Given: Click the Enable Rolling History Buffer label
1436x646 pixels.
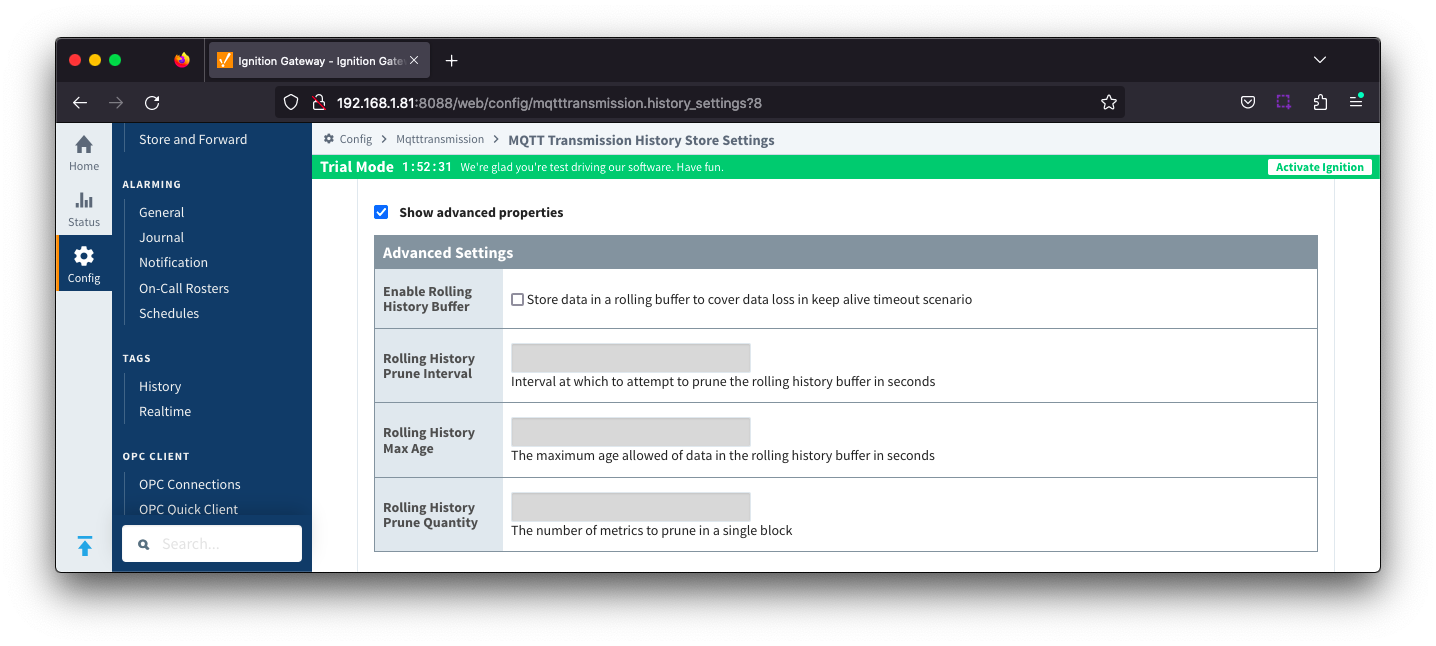Looking at the screenshot, I should click(427, 299).
